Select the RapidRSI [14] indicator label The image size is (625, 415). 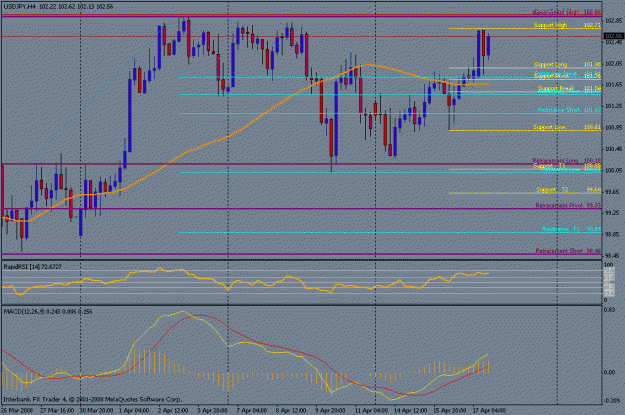point(32,266)
